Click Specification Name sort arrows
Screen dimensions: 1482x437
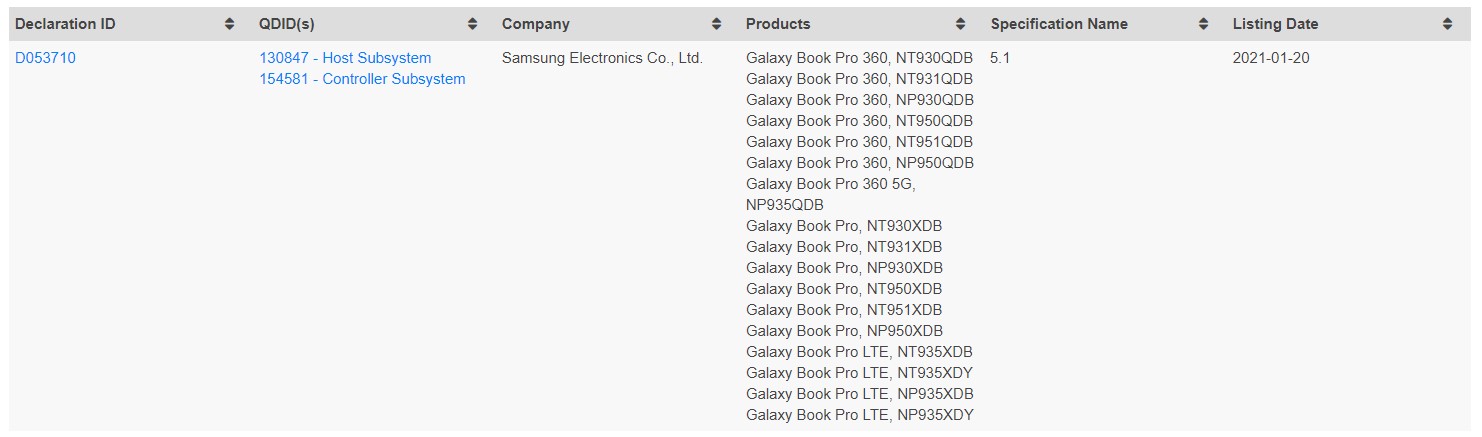point(1204,24)
